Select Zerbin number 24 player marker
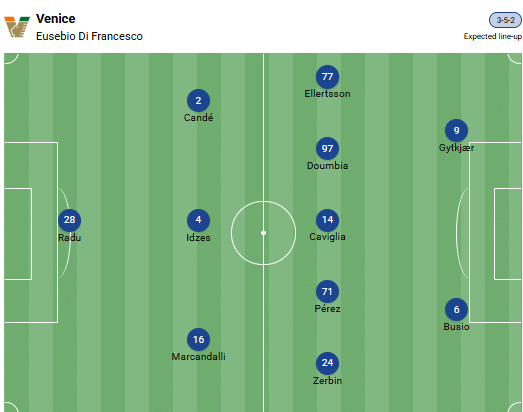 click(x=327, y=363)
